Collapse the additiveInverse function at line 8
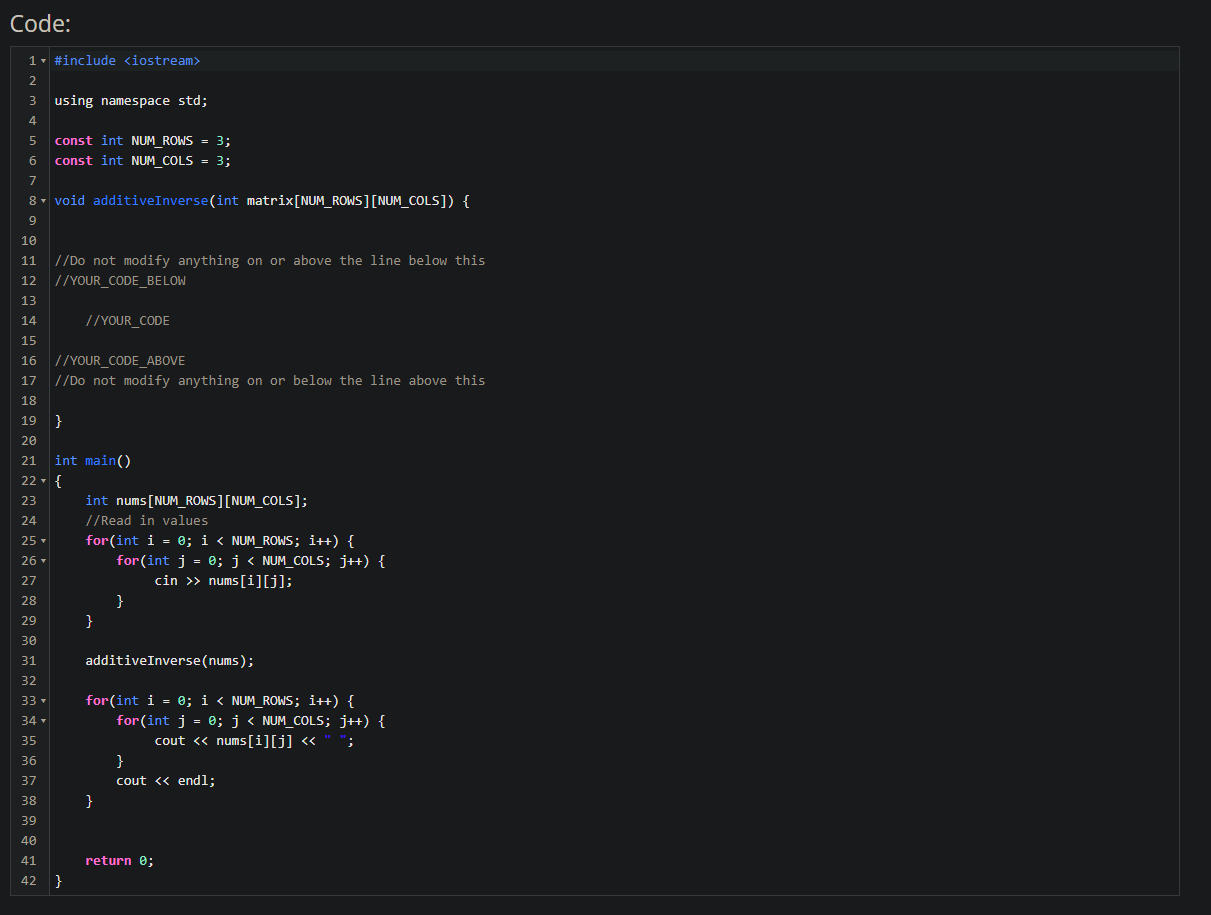The image size is (1211, 915). tap(42, 200)
